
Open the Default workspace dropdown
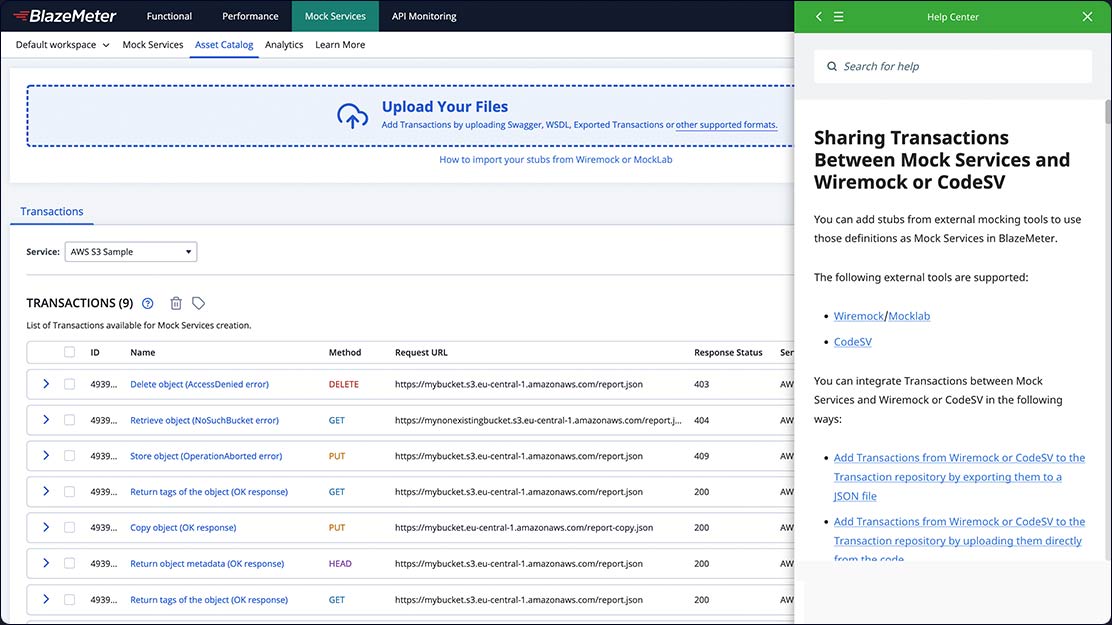coord(62,45)
